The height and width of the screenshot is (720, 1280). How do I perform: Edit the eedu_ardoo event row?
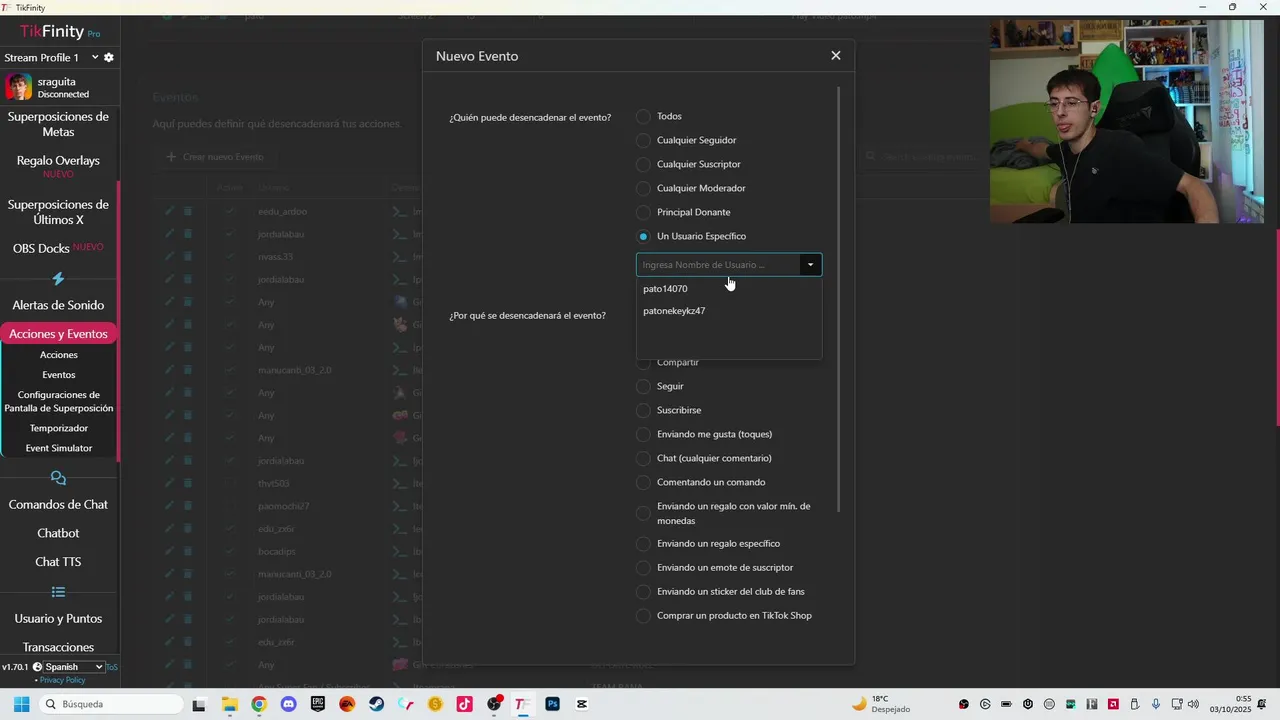(169, 211)
